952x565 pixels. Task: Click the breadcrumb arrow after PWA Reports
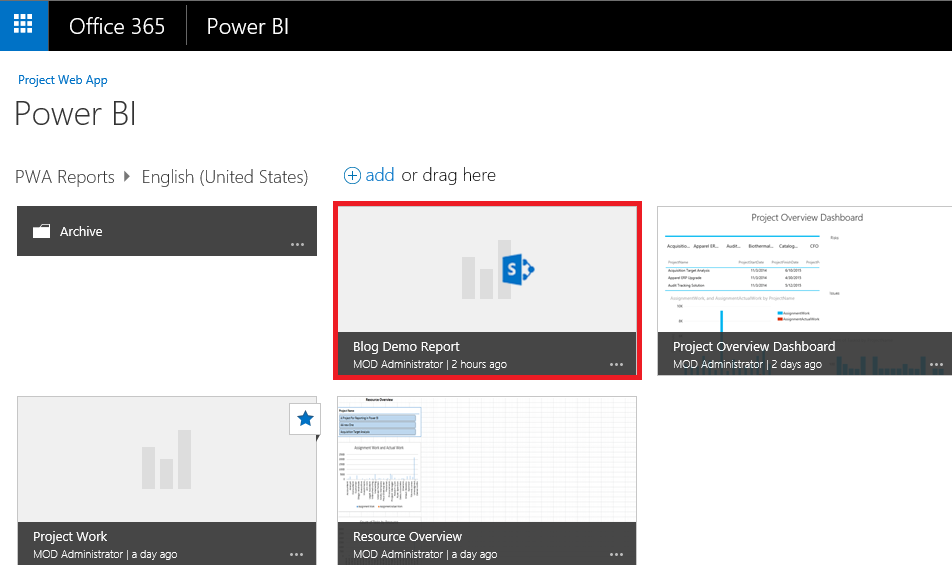tap(126, 176)
